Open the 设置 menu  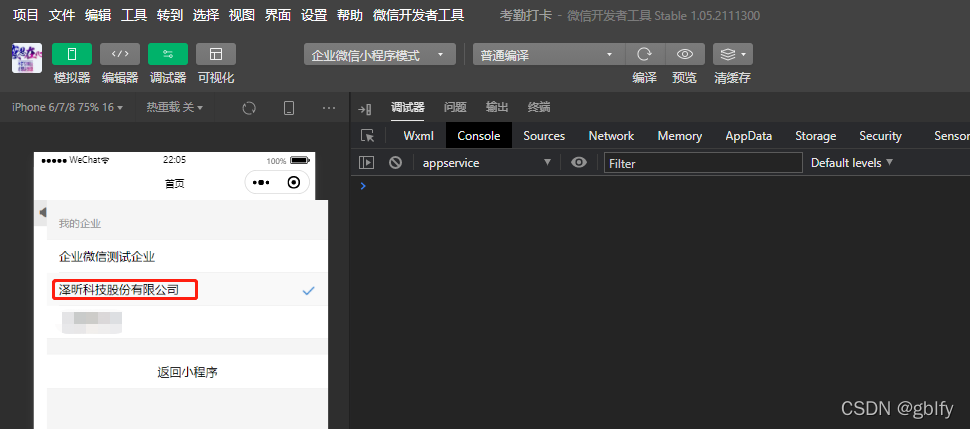point(314,15)
